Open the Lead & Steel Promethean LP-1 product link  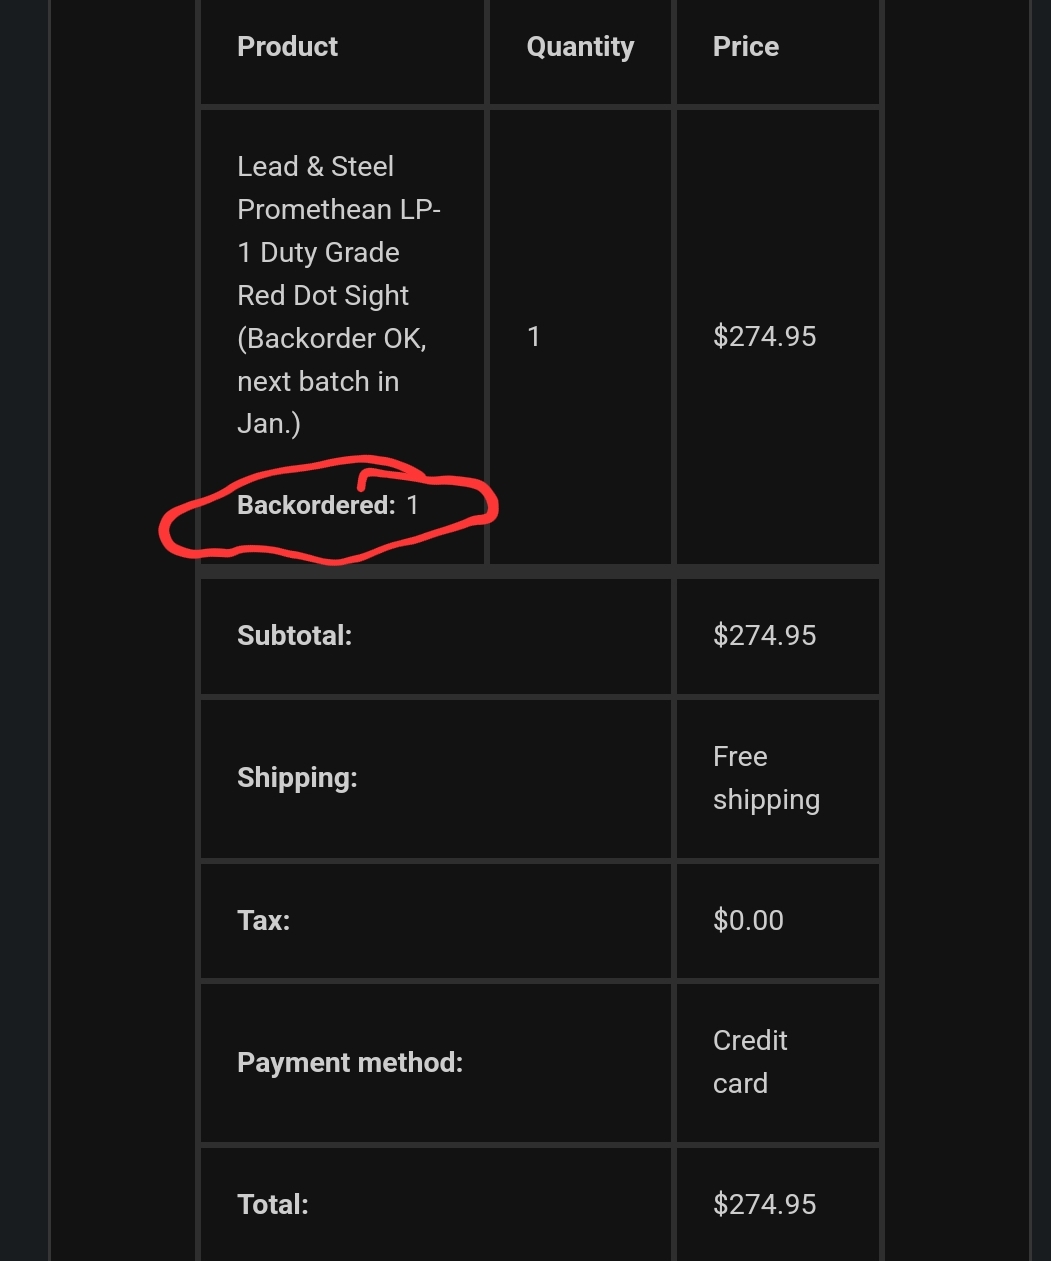pos(339,295)
